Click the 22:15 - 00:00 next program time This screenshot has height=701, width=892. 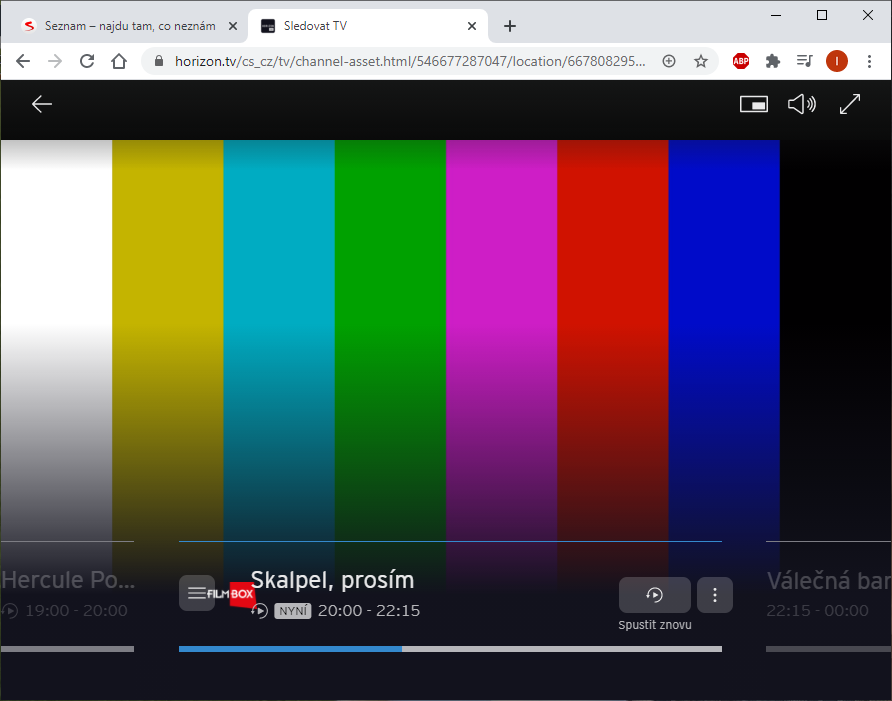[817, 611]
